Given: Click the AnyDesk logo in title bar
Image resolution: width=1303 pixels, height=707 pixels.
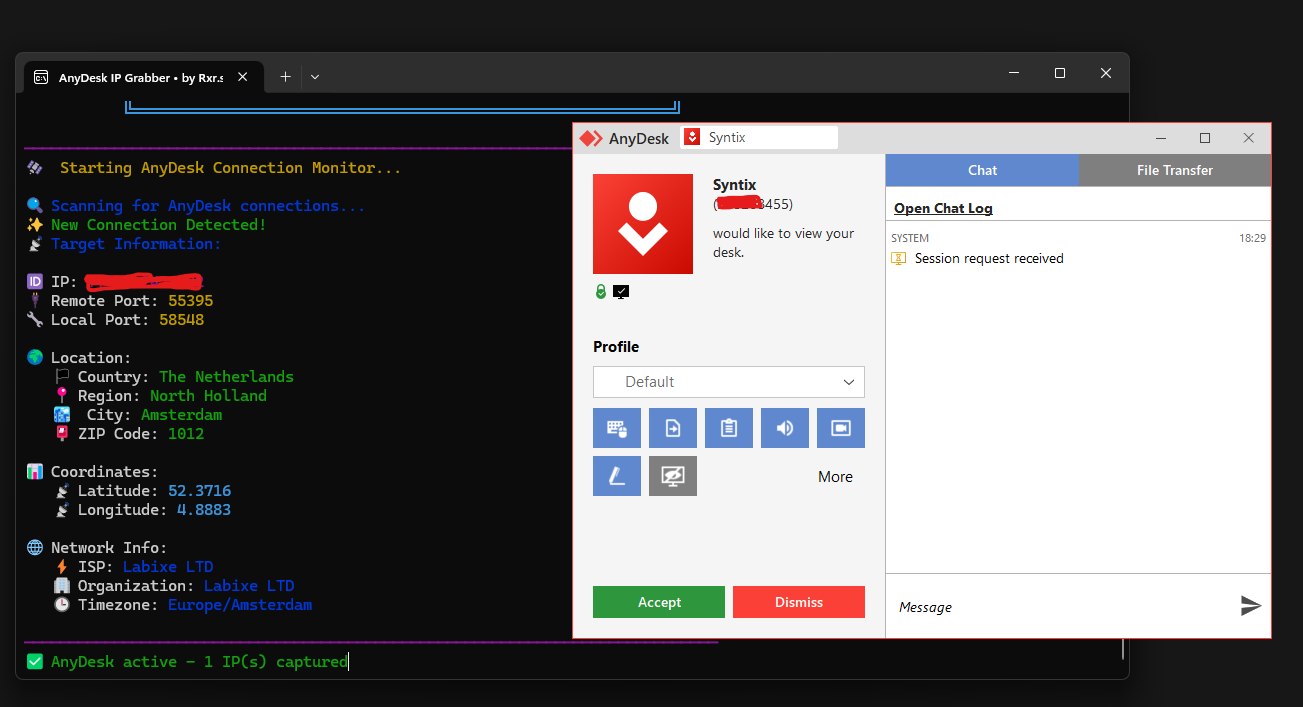Looking at the screenshot, I should tap(592, 138).
